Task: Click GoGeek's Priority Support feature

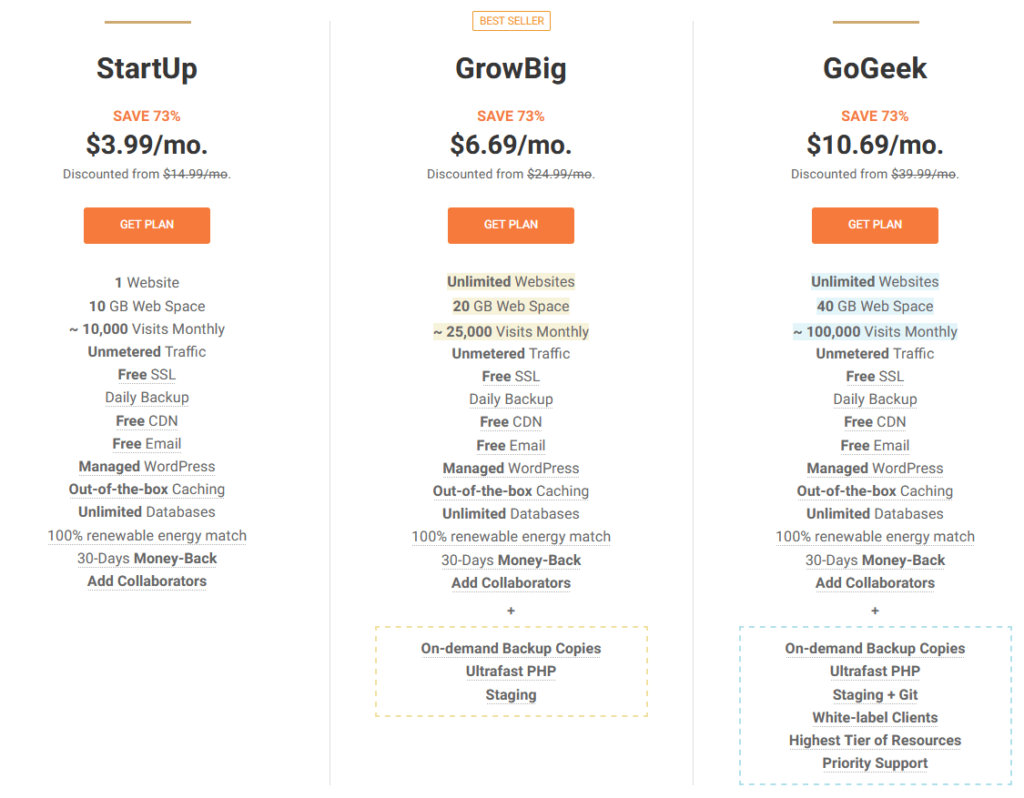Action: [x=875, y=763]
